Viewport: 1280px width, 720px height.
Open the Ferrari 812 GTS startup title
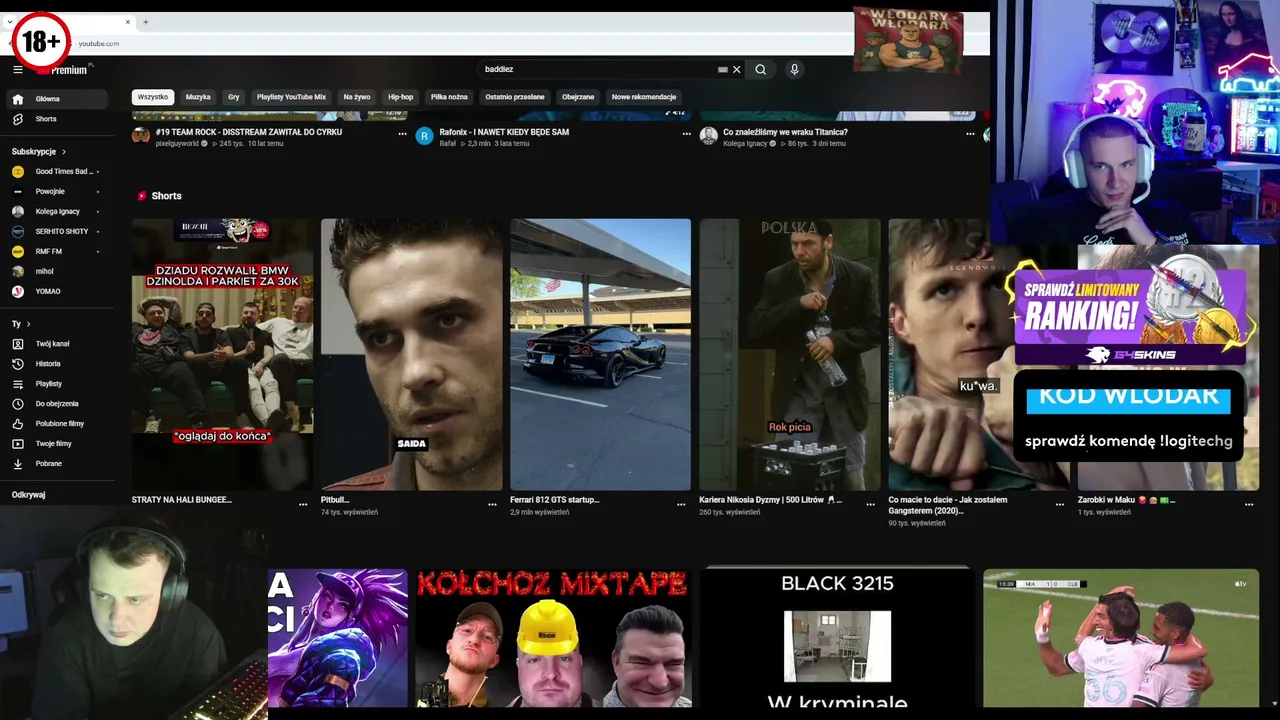click(x=555, y=500)
